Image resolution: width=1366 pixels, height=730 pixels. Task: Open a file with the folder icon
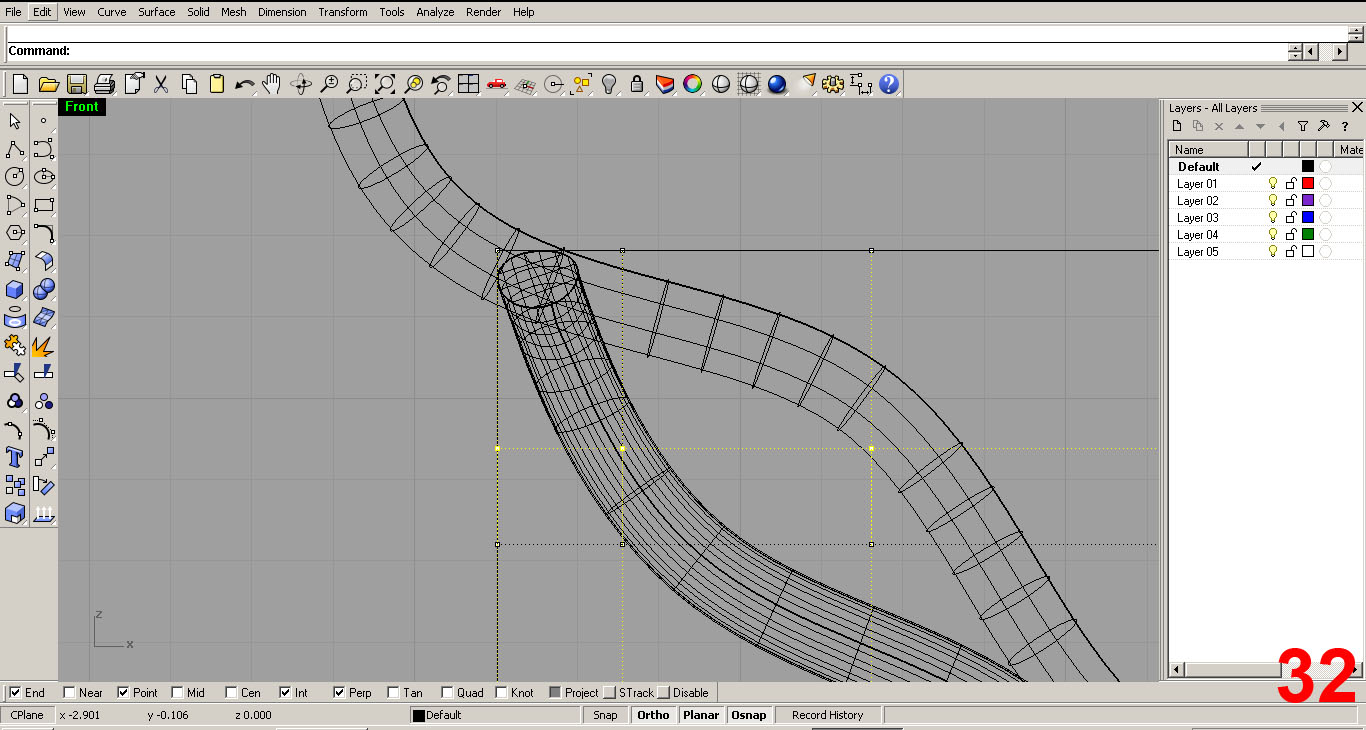(49, 85)
